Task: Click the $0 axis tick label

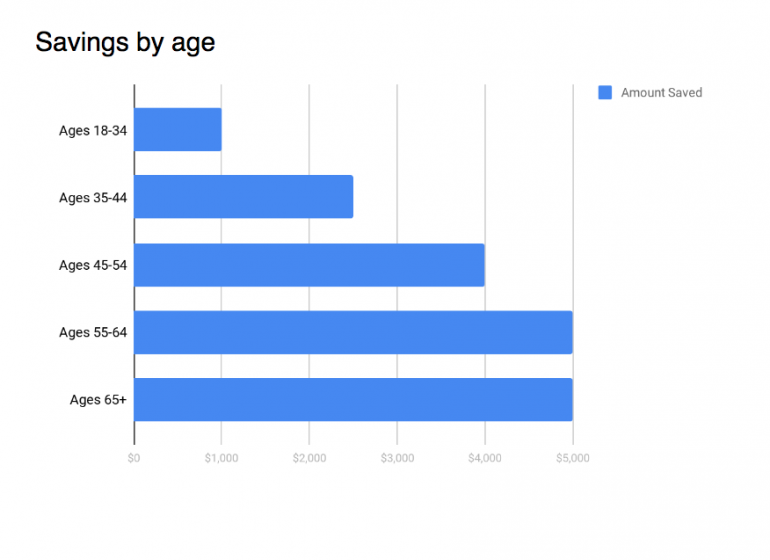Action: [134, 458]
